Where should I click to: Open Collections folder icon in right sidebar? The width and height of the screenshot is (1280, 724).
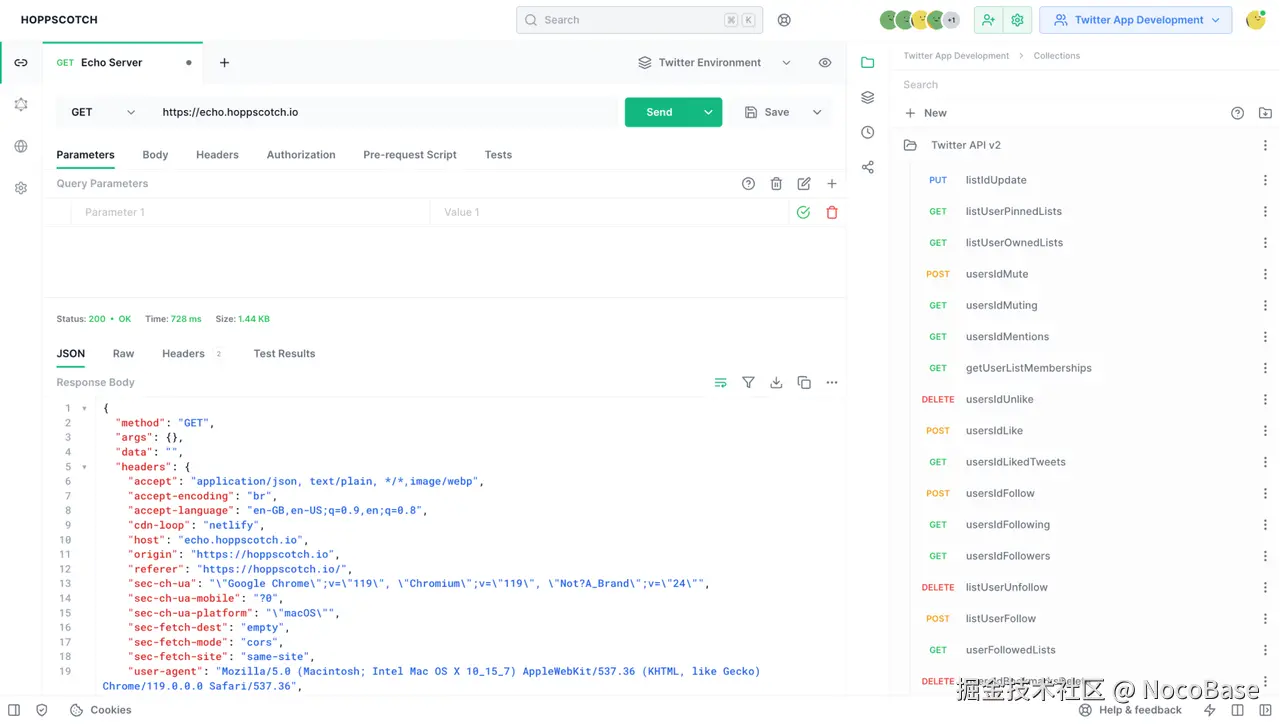point(867,62)
